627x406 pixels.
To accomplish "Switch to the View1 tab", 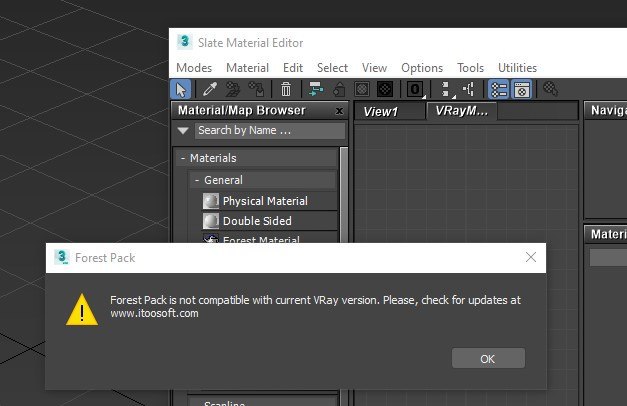I will coord(389,111).
